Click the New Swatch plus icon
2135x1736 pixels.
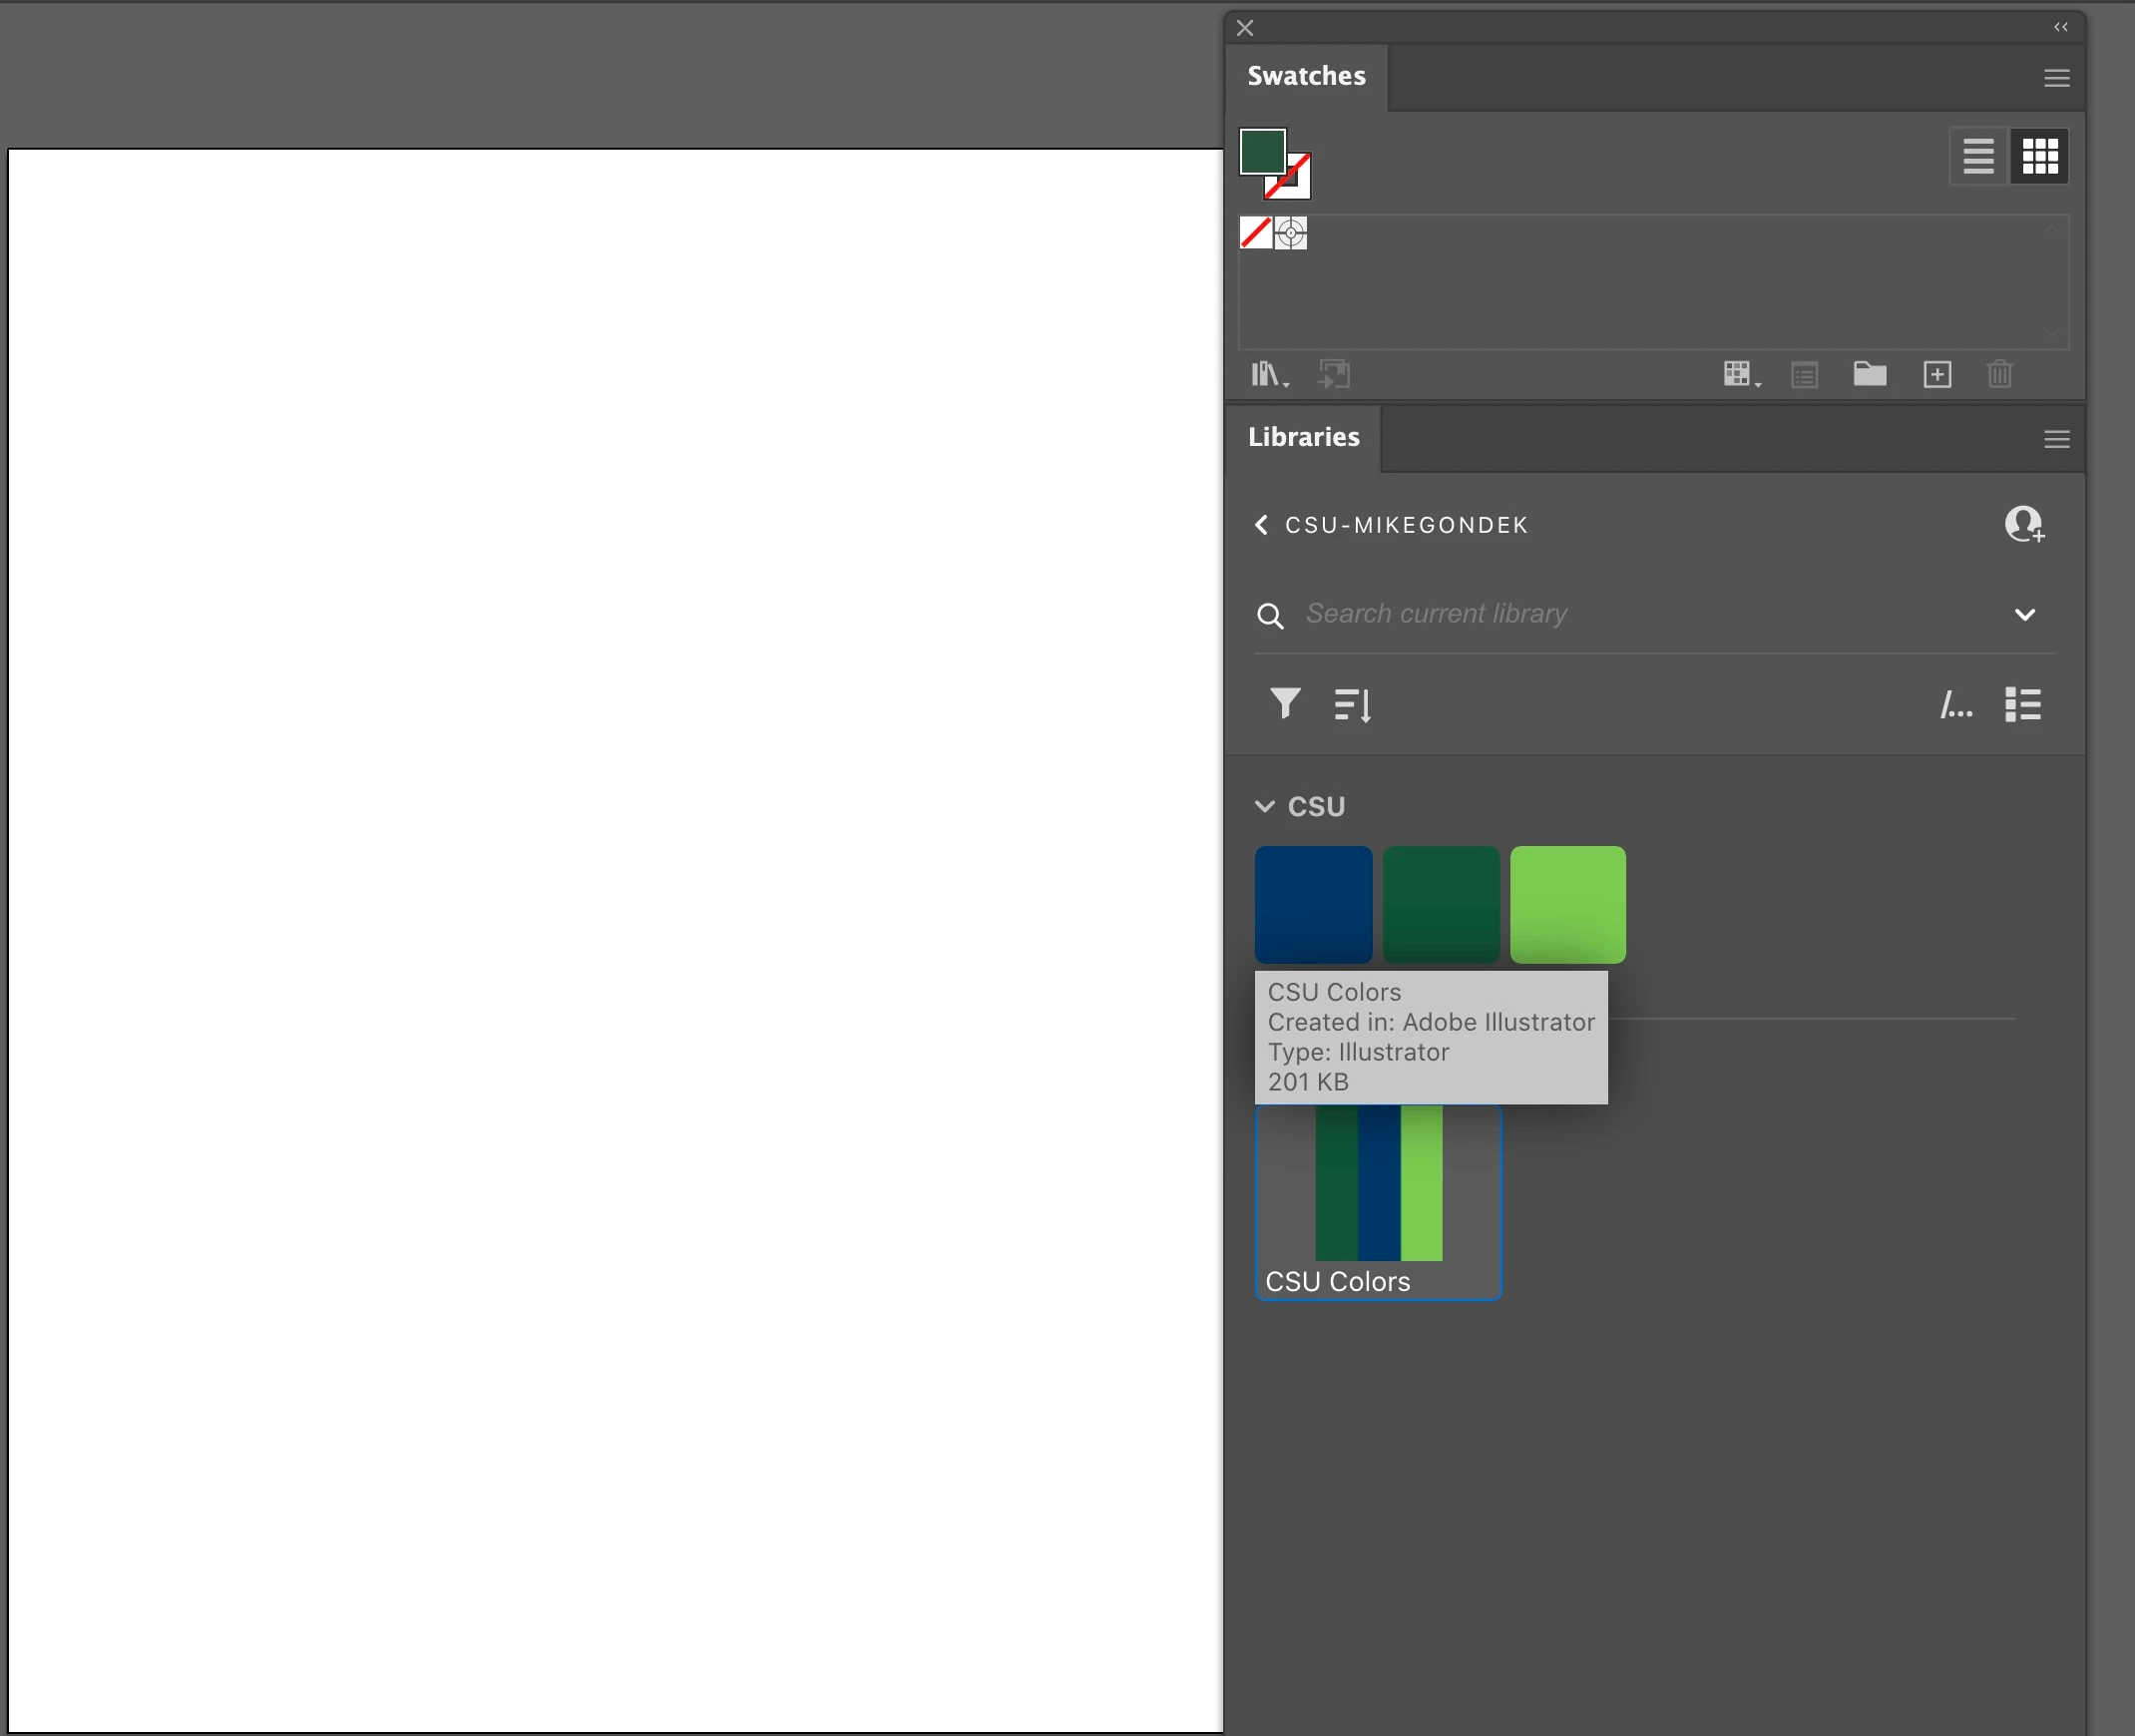(x=1937, y=375)
